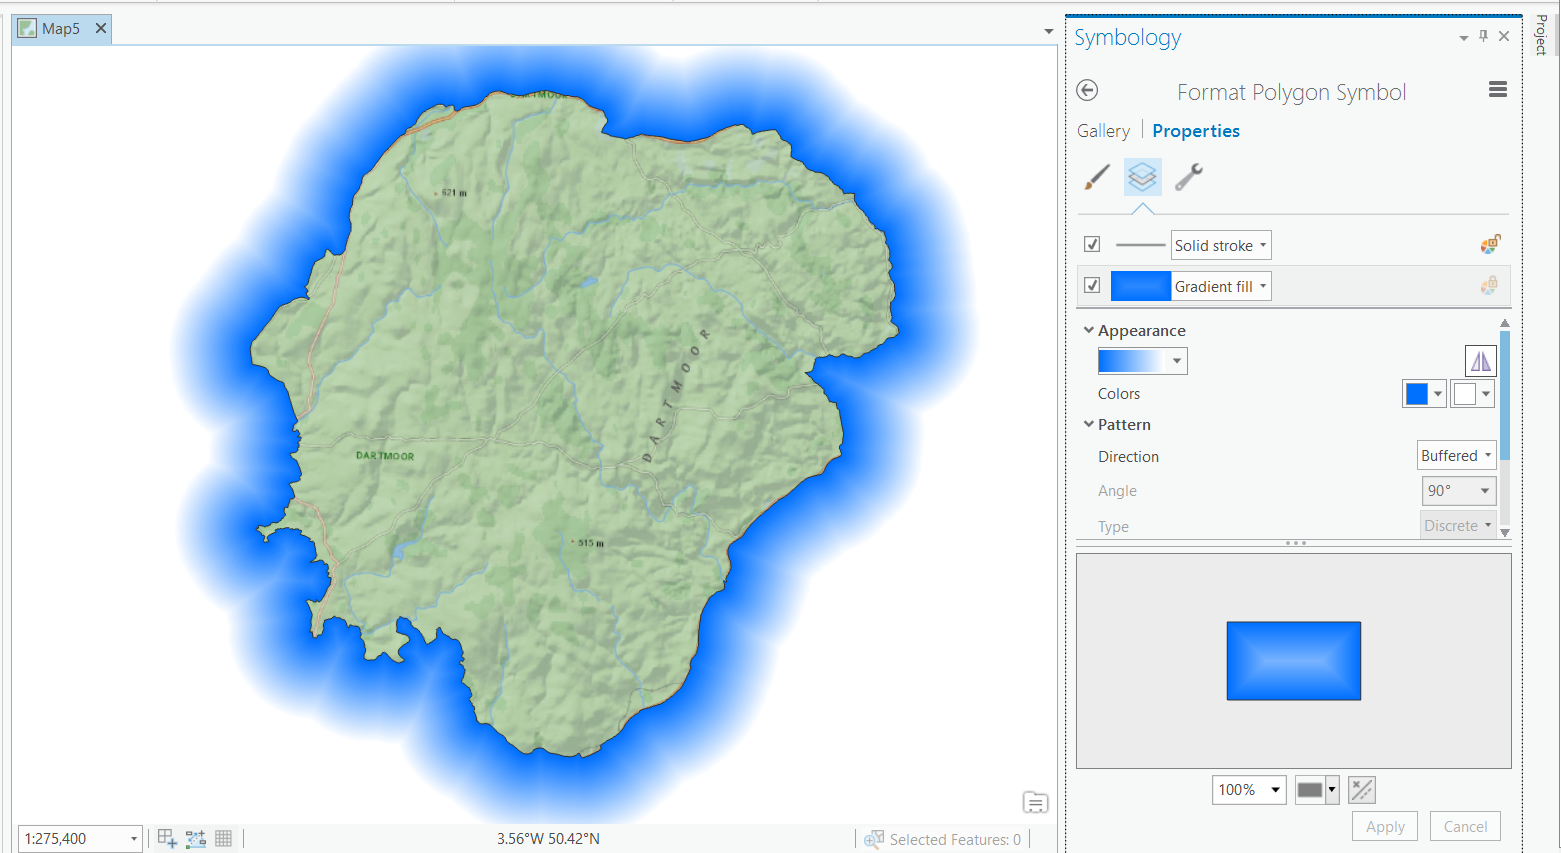Uncheck the Gradient fill layer checkbox
Screen dimensions: 1561x853
click(x=1092, y=285)
